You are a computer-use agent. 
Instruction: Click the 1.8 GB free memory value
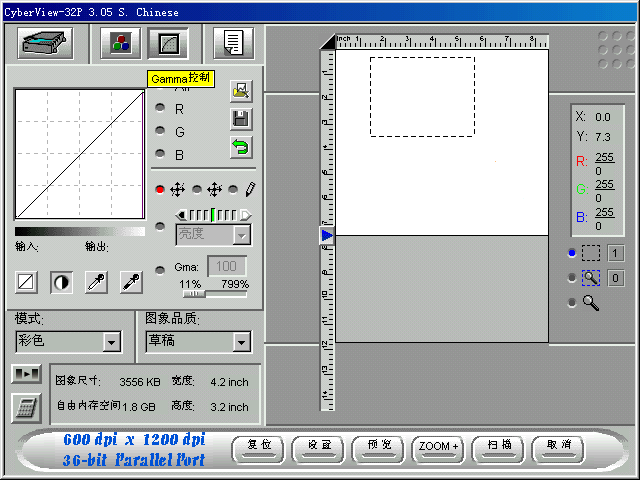[x=139, y=407]
